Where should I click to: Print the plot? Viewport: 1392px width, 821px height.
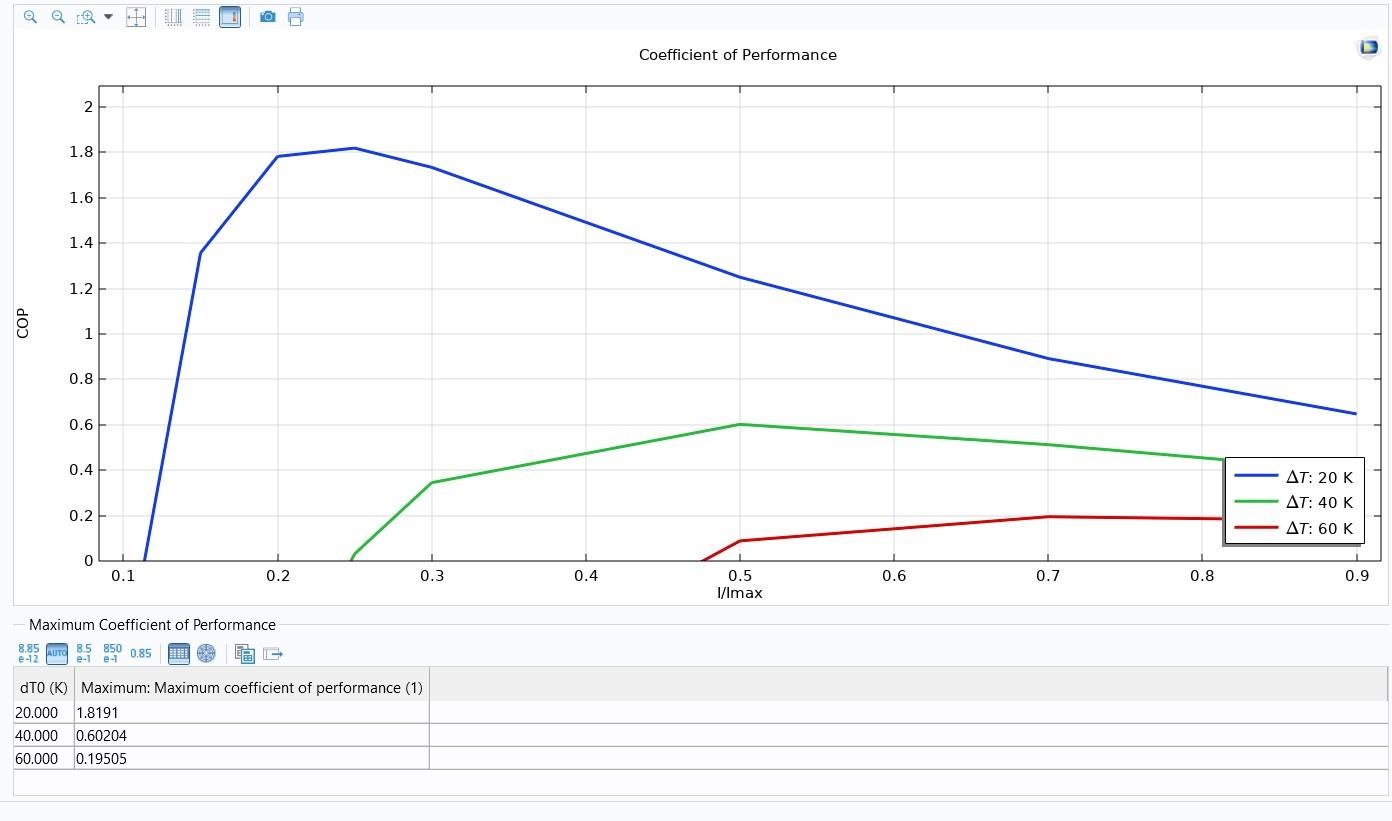click(295, 17)
